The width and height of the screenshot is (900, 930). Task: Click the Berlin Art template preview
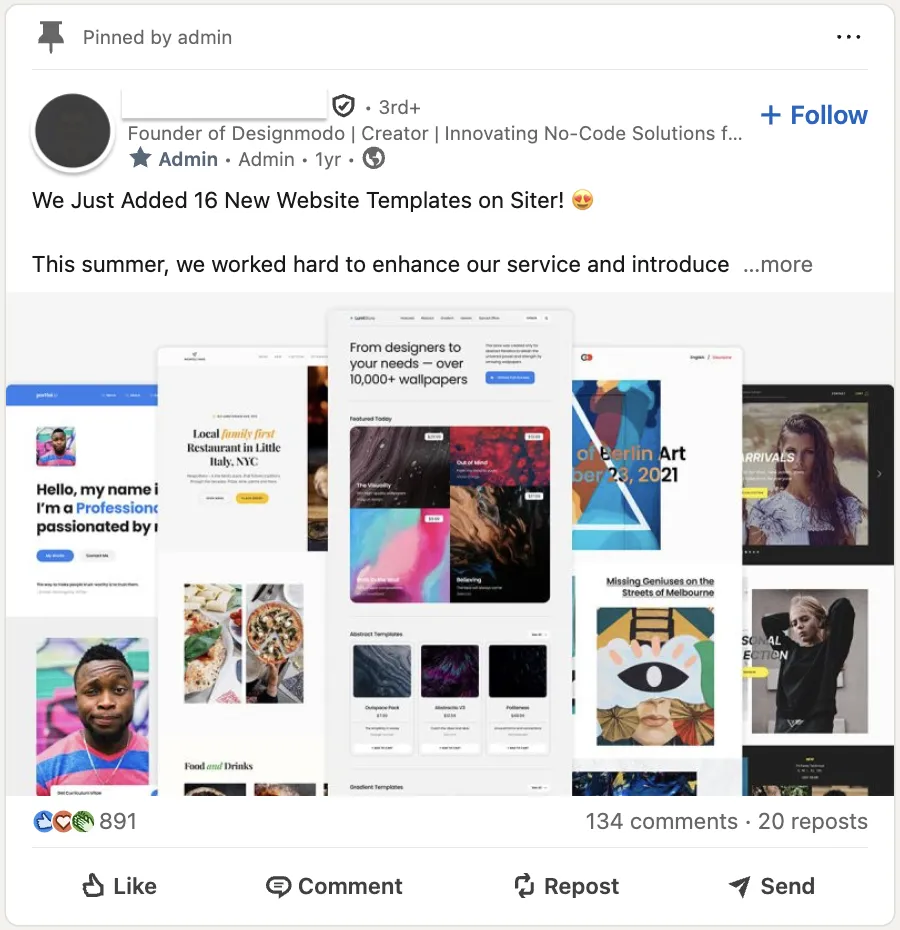pyautogui.click(x=657, y=571)
